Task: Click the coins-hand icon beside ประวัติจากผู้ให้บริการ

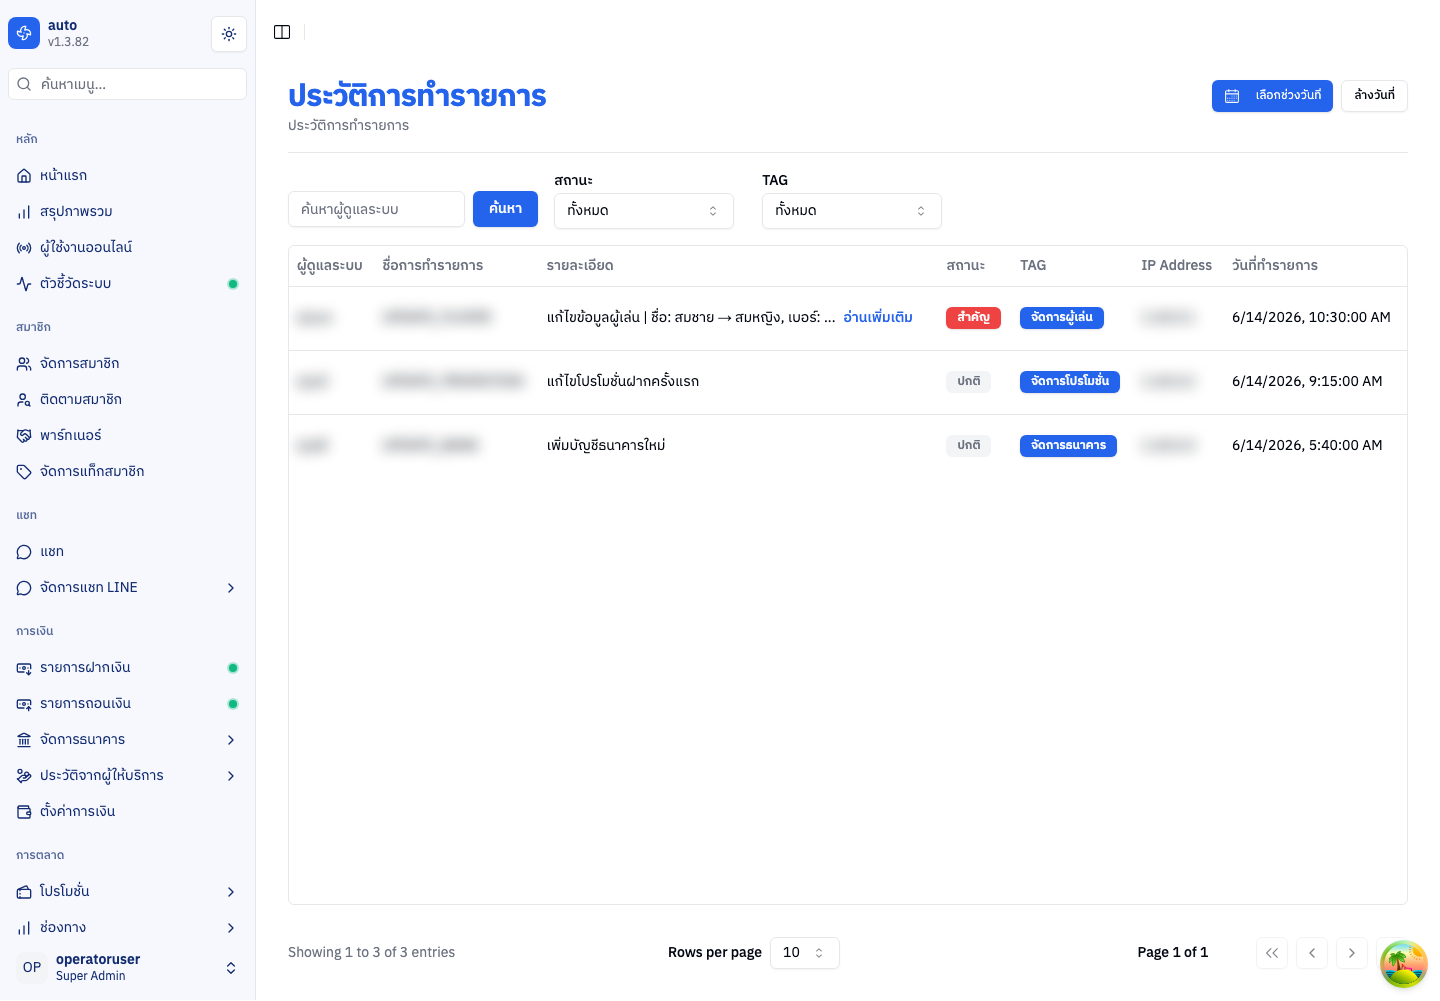Action: click(24, 776)
